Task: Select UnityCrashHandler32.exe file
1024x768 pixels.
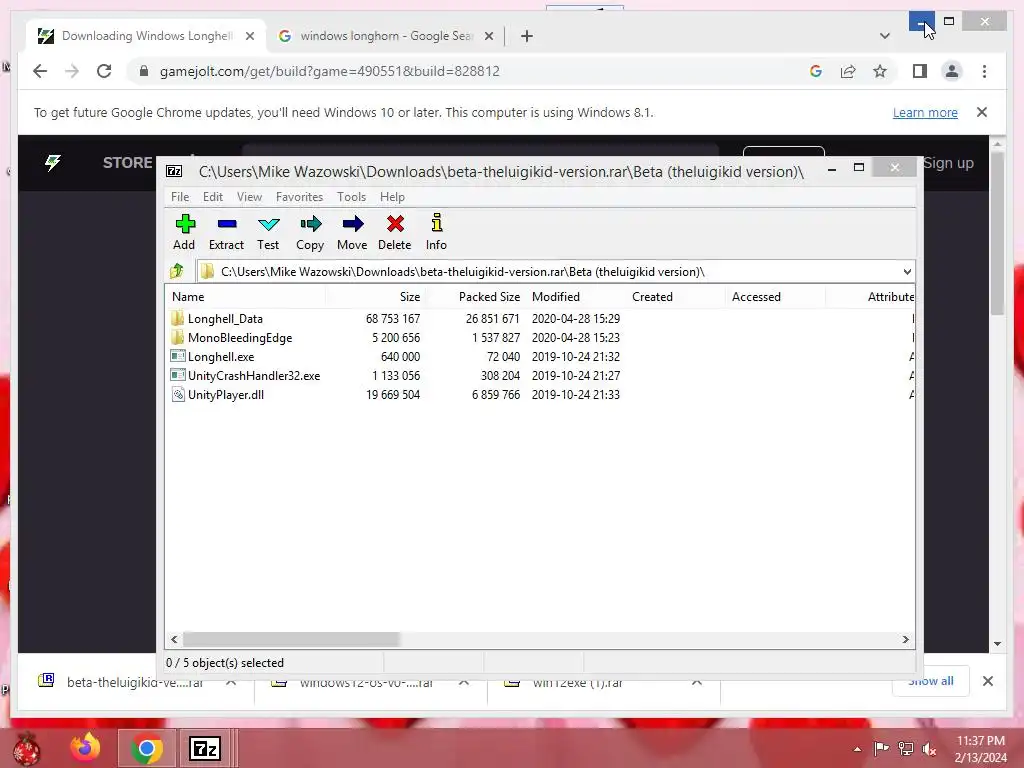Action: click(246, 376)
